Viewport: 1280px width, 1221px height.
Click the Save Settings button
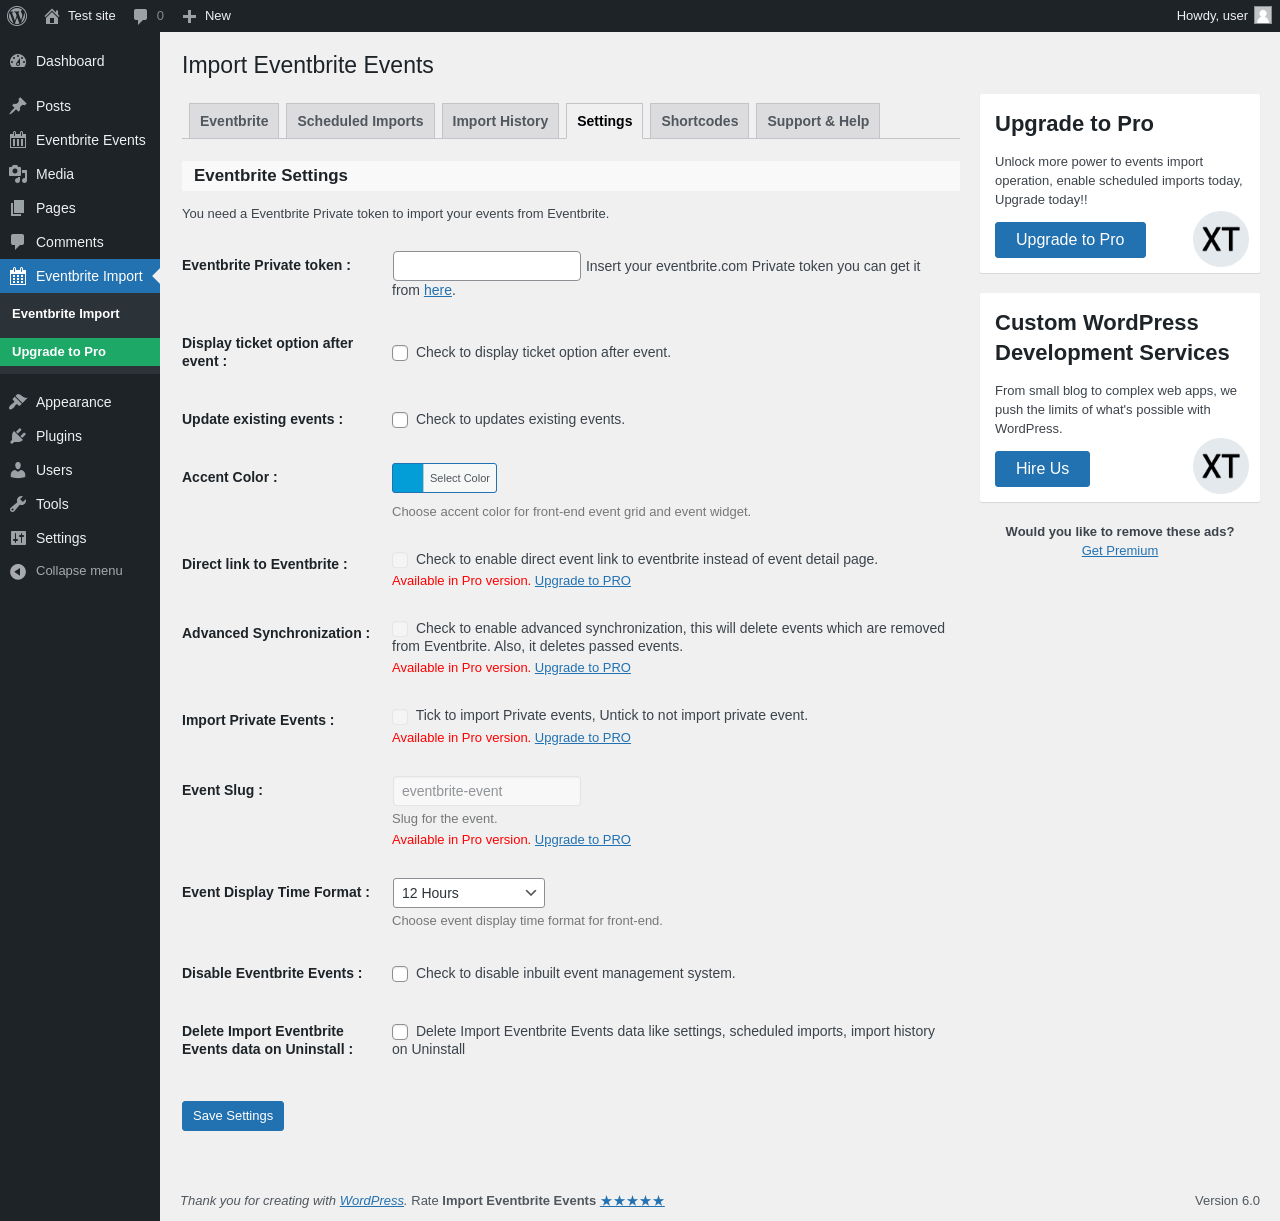233,1116
